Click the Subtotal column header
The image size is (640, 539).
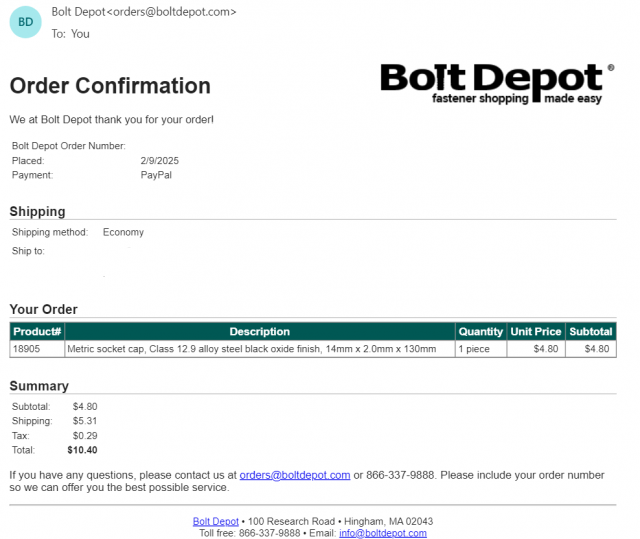[591, 331]
